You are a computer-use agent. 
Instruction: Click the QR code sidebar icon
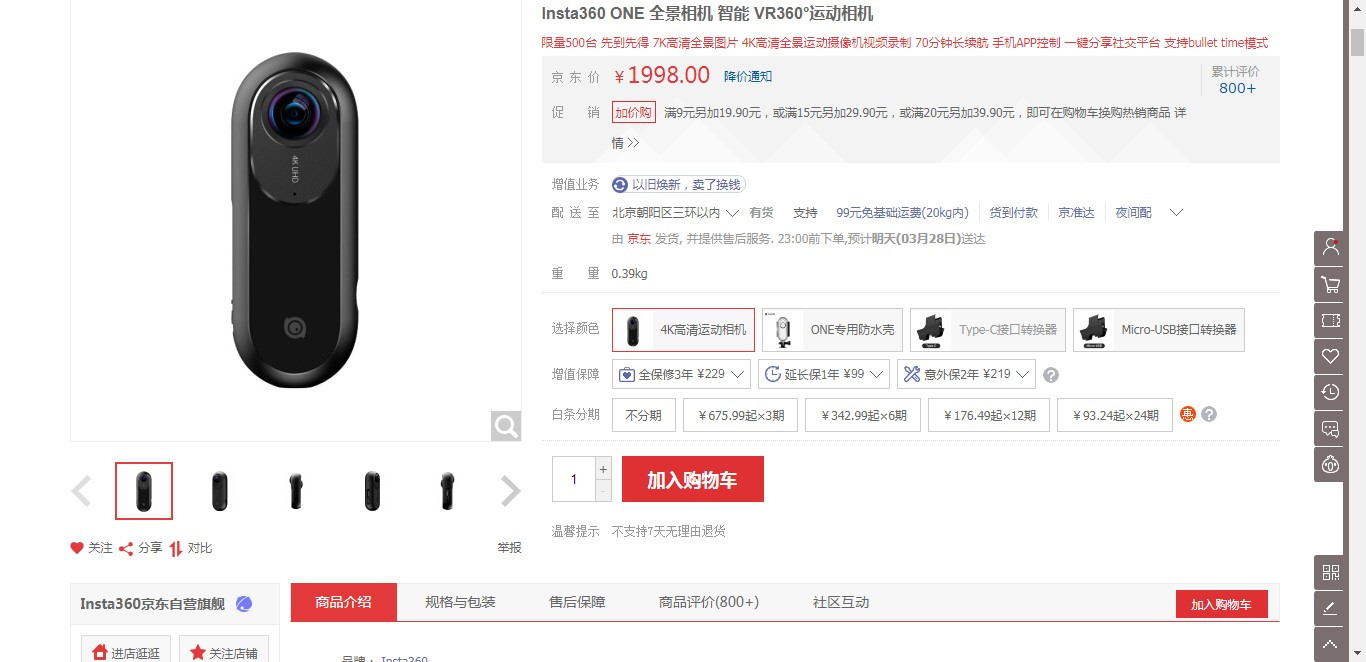pos(1330,572)
